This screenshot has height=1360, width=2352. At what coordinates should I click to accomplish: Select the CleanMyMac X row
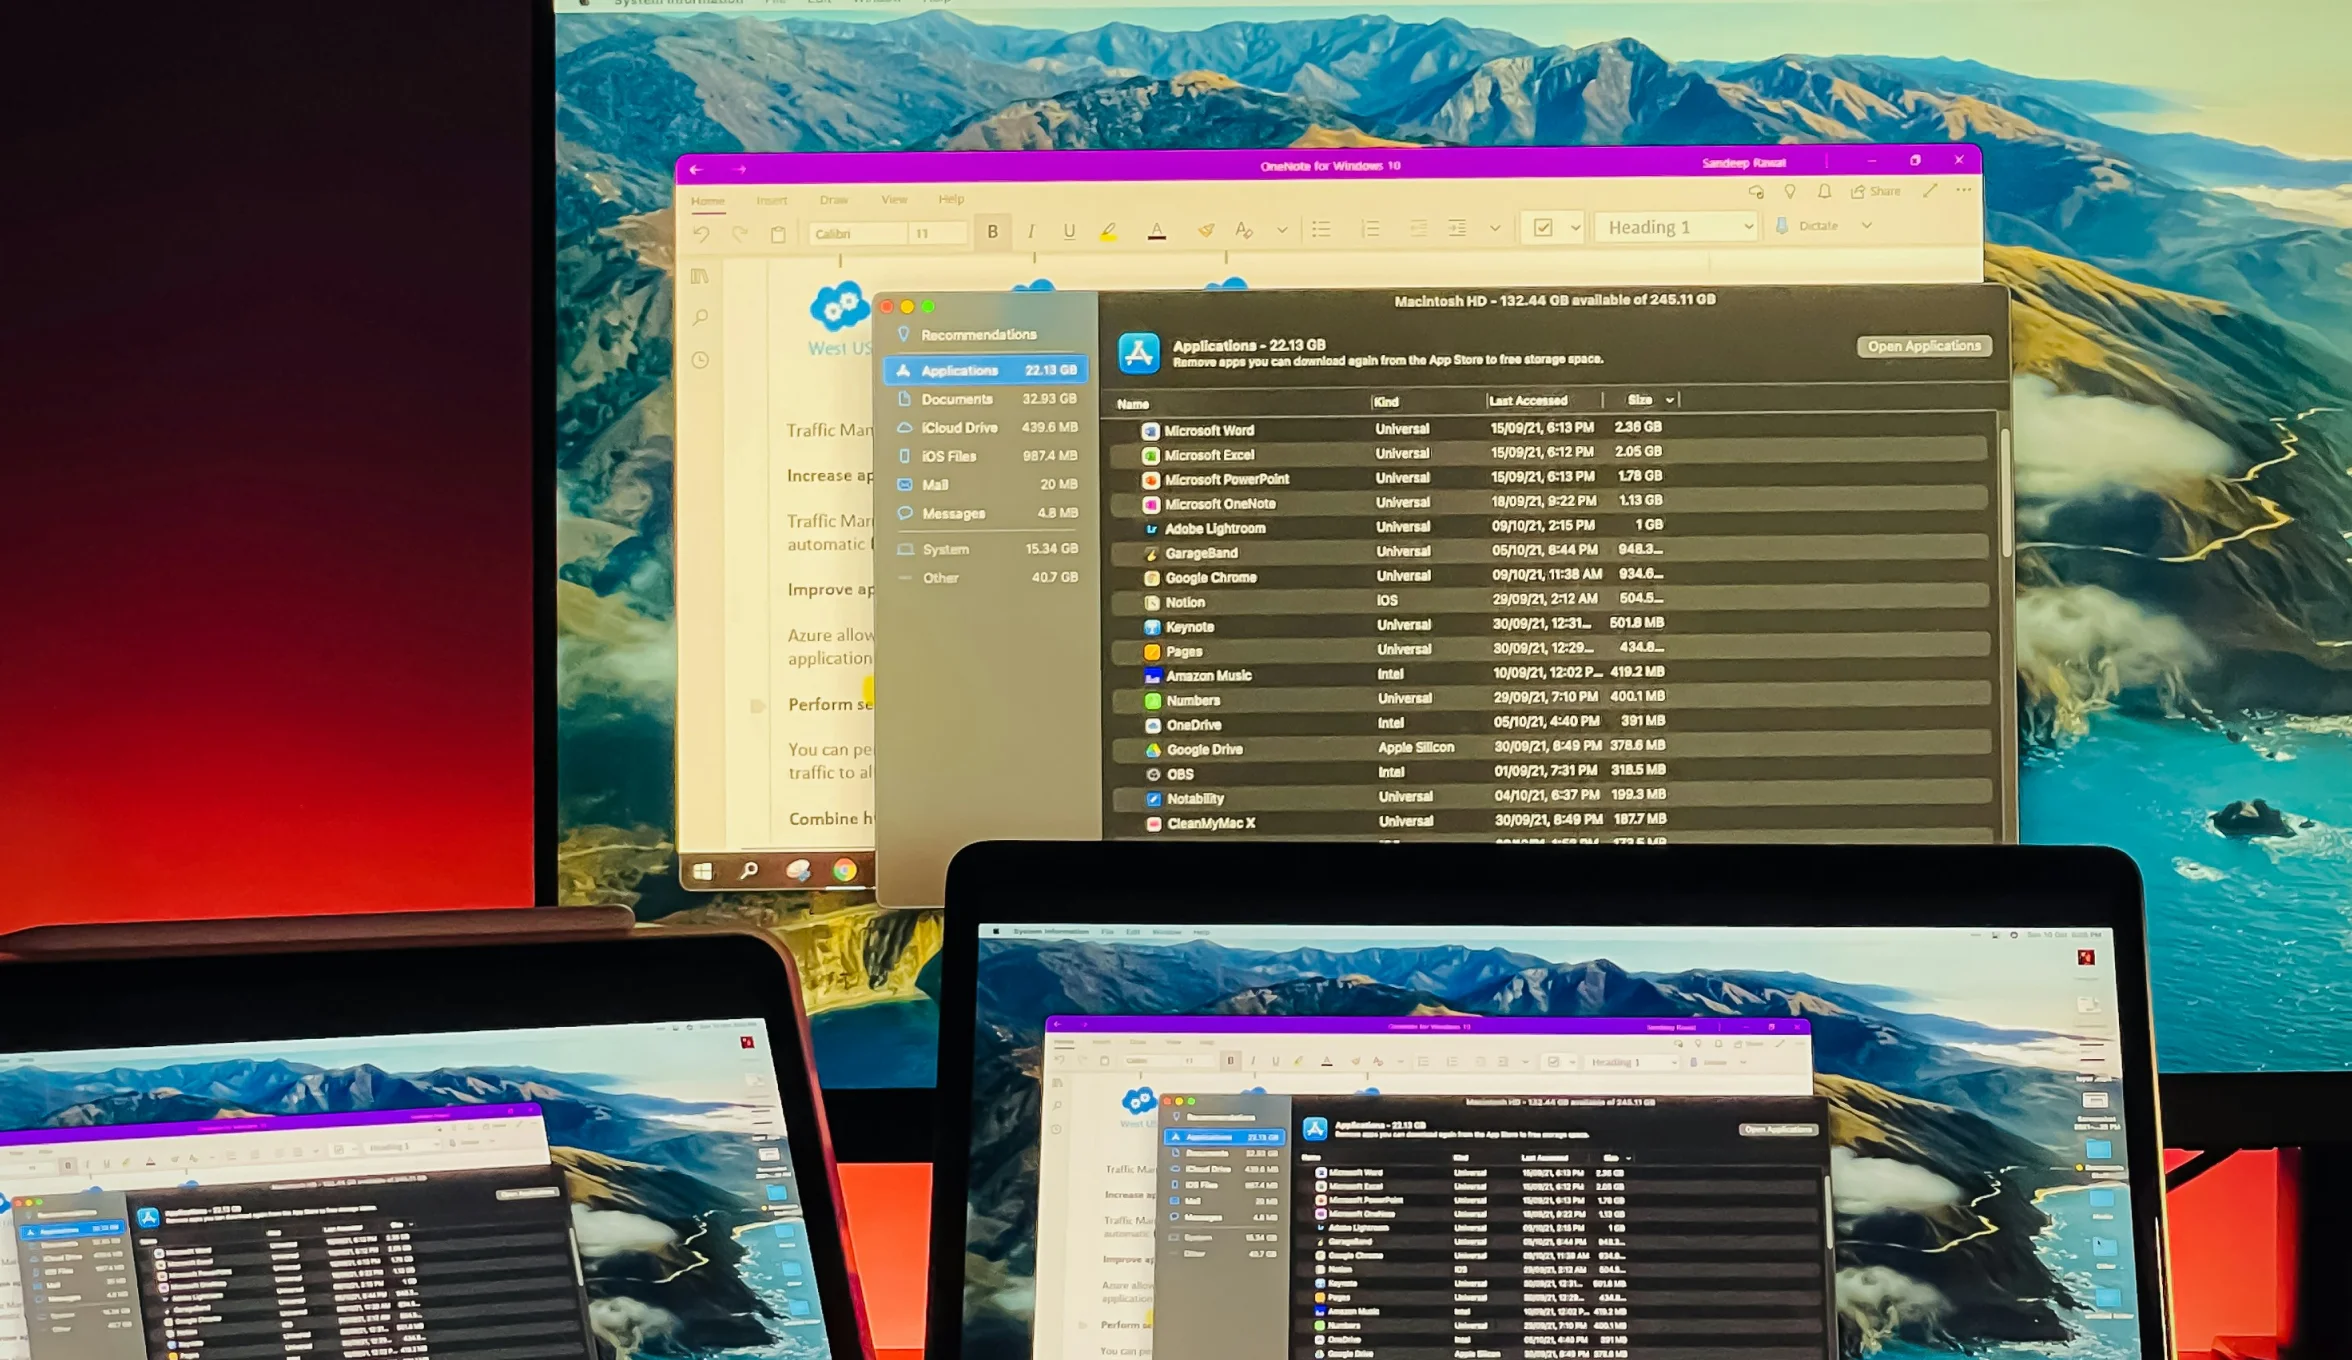1552,822
